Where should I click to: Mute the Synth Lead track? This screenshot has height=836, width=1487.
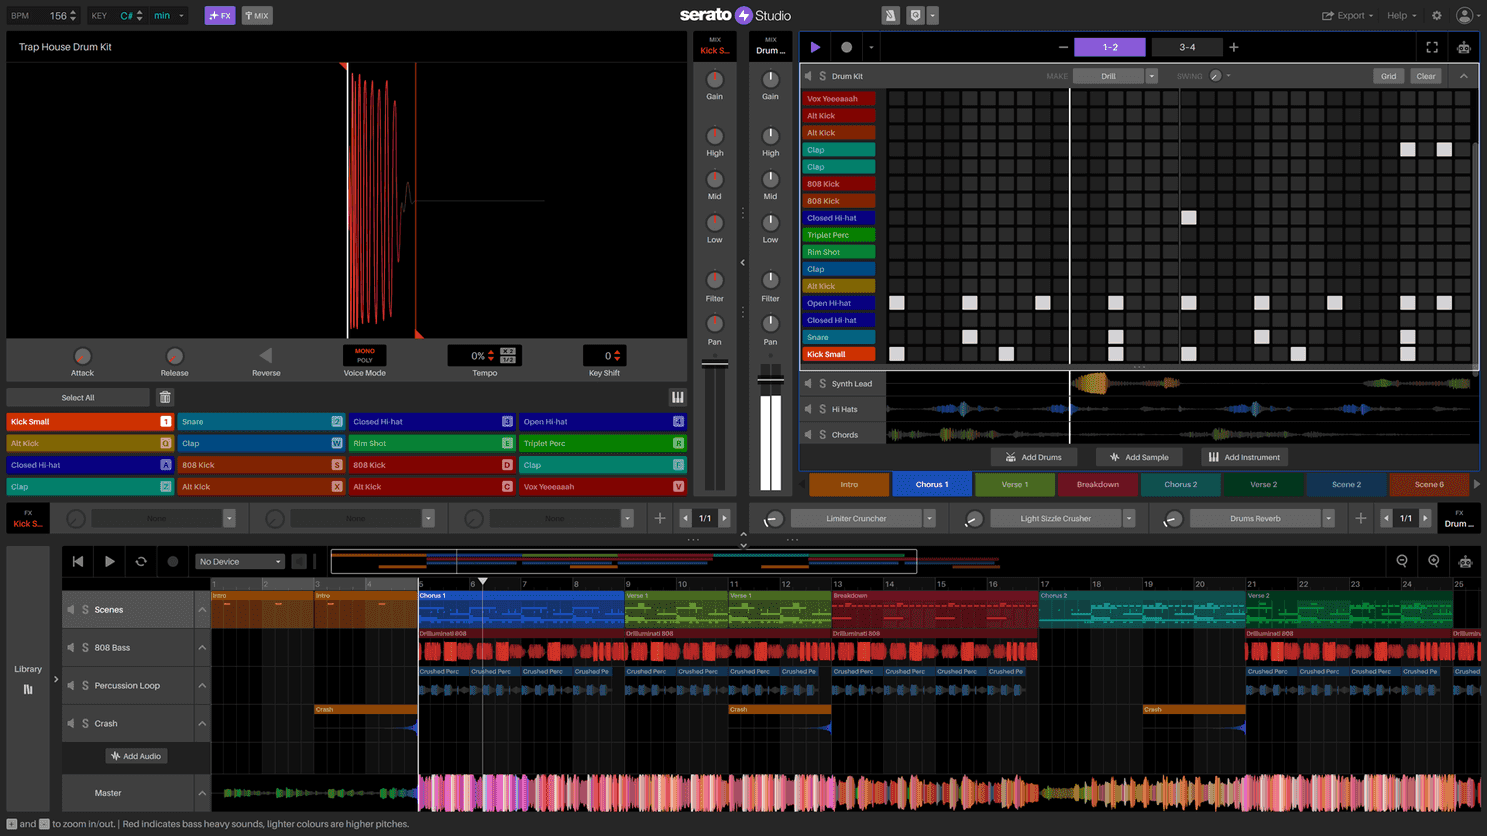(807, 383)
